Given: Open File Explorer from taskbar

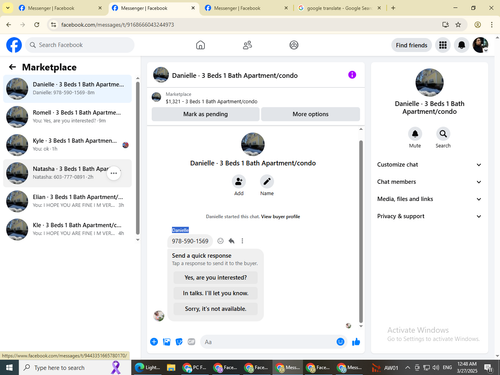Looking at the screenshot, I should 171,368.
